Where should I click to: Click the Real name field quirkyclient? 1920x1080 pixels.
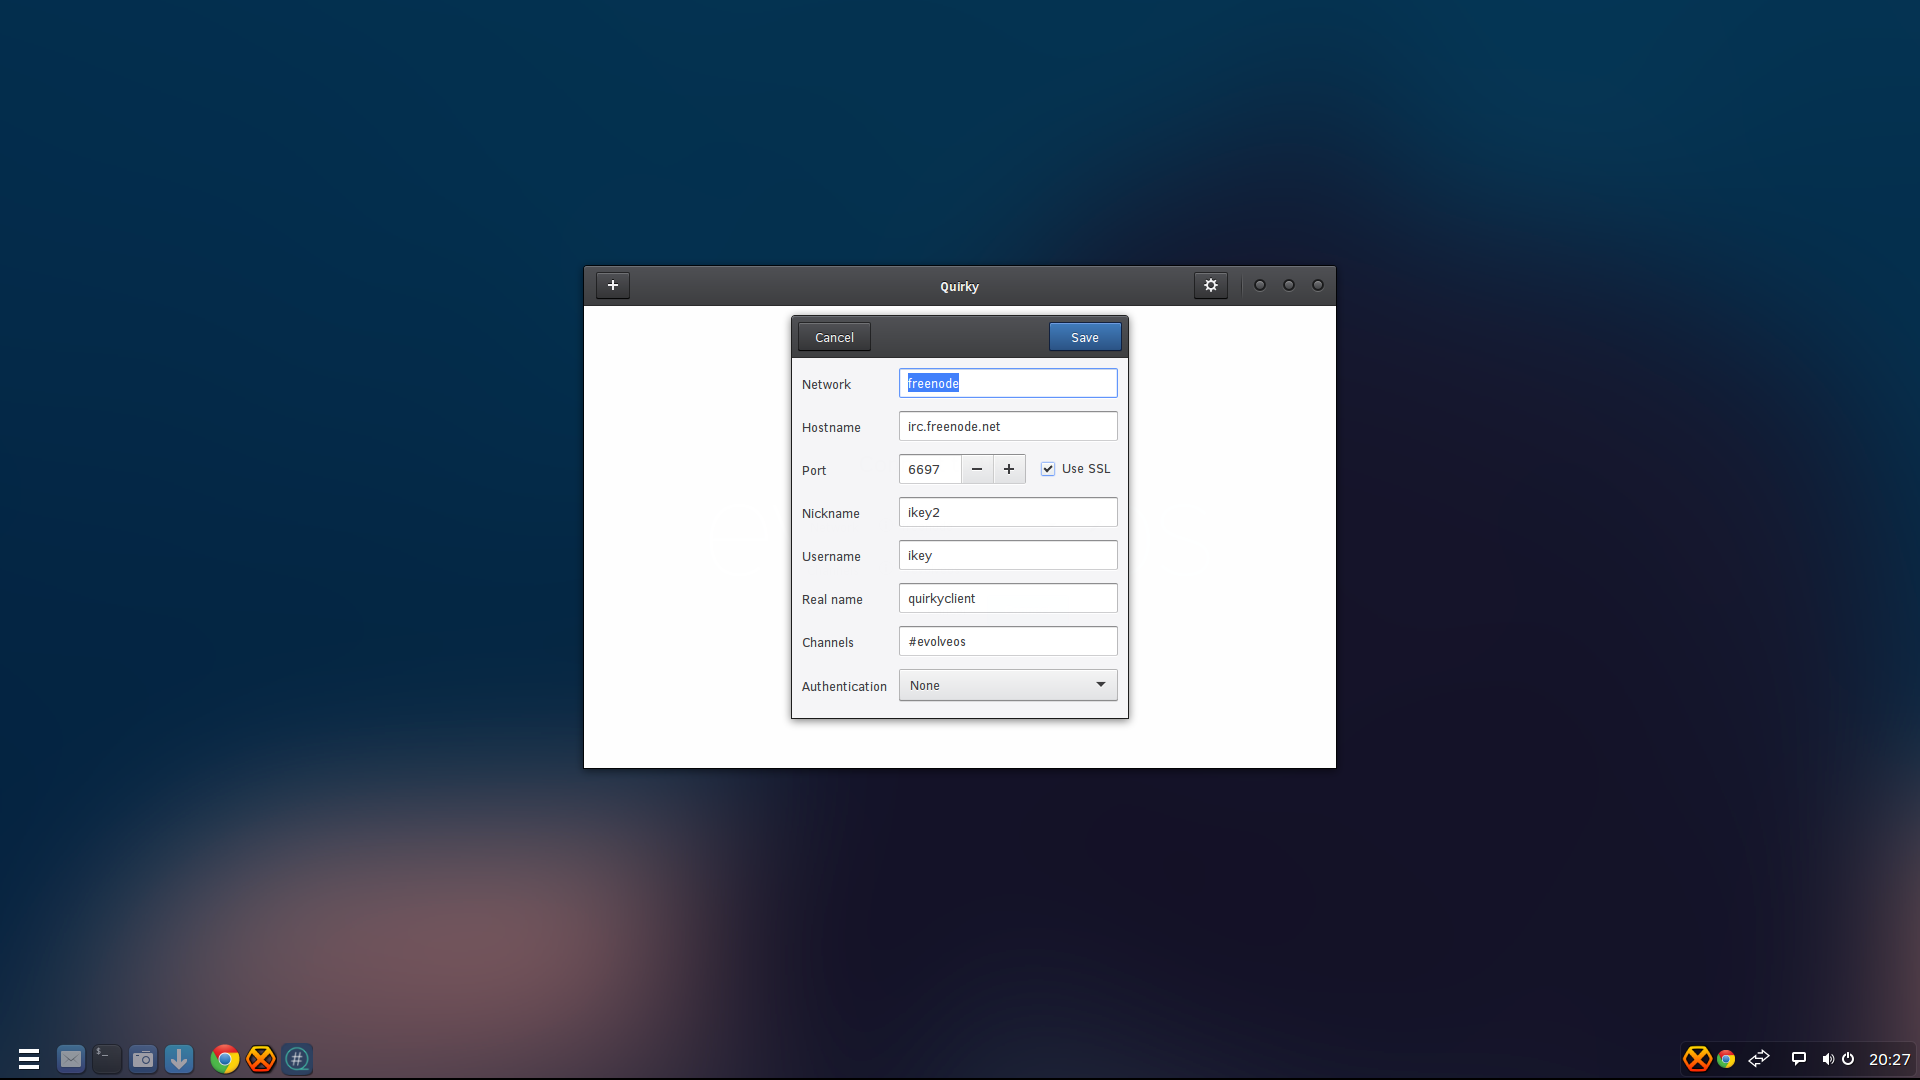[1008, 598]
